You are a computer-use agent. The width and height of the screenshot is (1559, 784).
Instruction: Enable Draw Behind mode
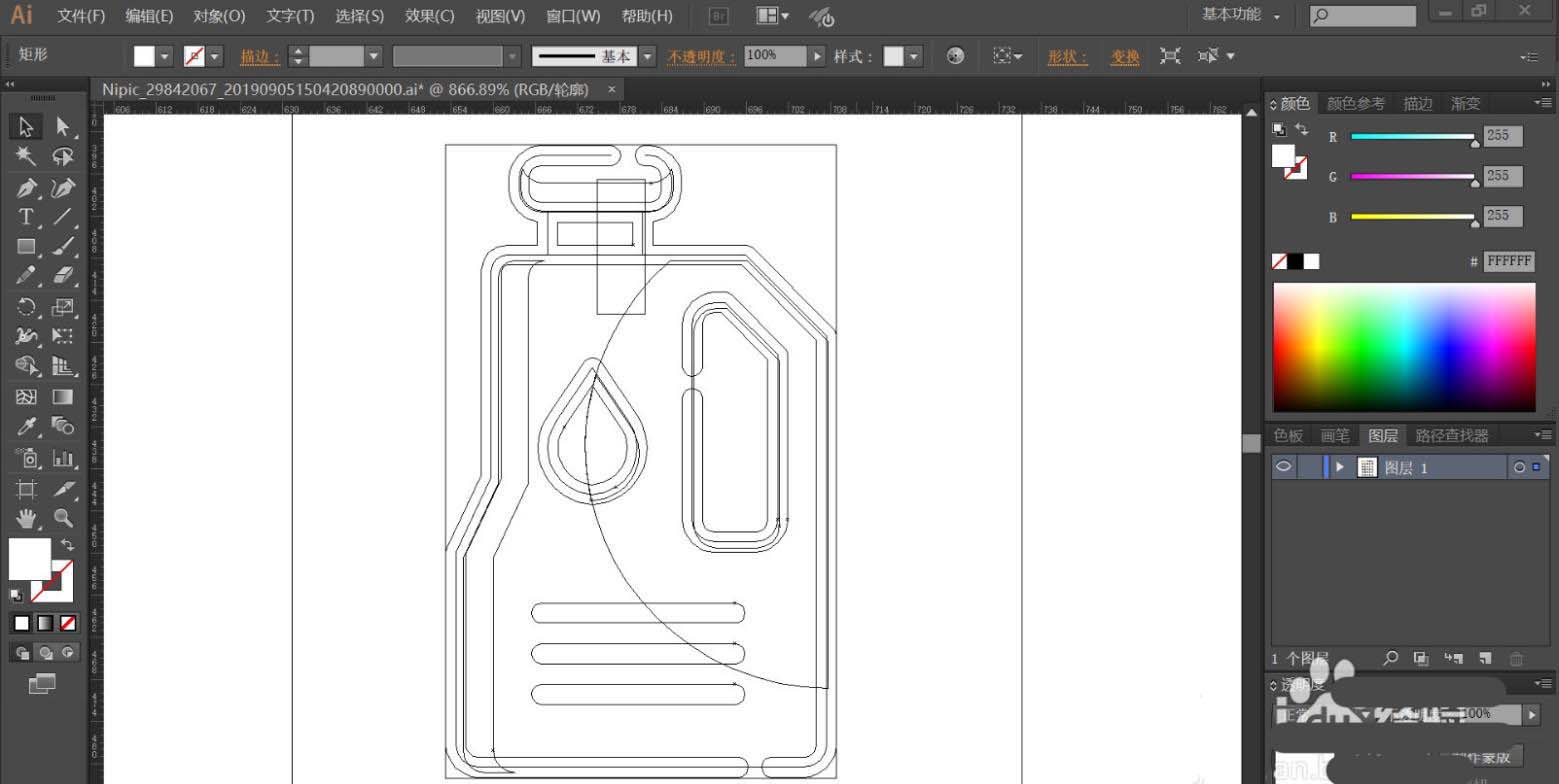click(45, 653)
